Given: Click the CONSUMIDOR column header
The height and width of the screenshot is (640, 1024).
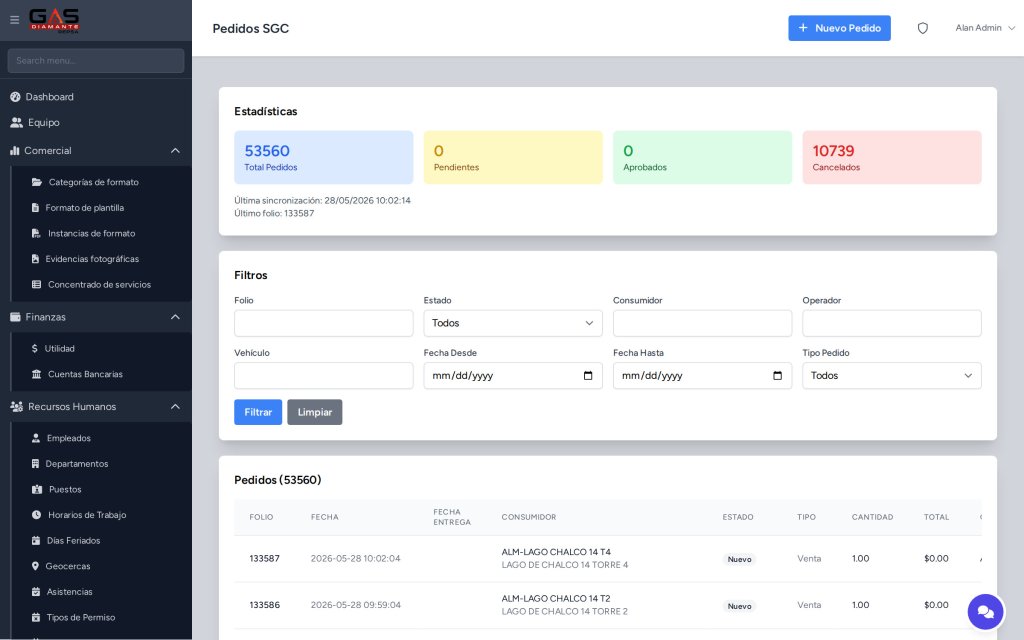Looking at the screenshot, I should 528,517.
